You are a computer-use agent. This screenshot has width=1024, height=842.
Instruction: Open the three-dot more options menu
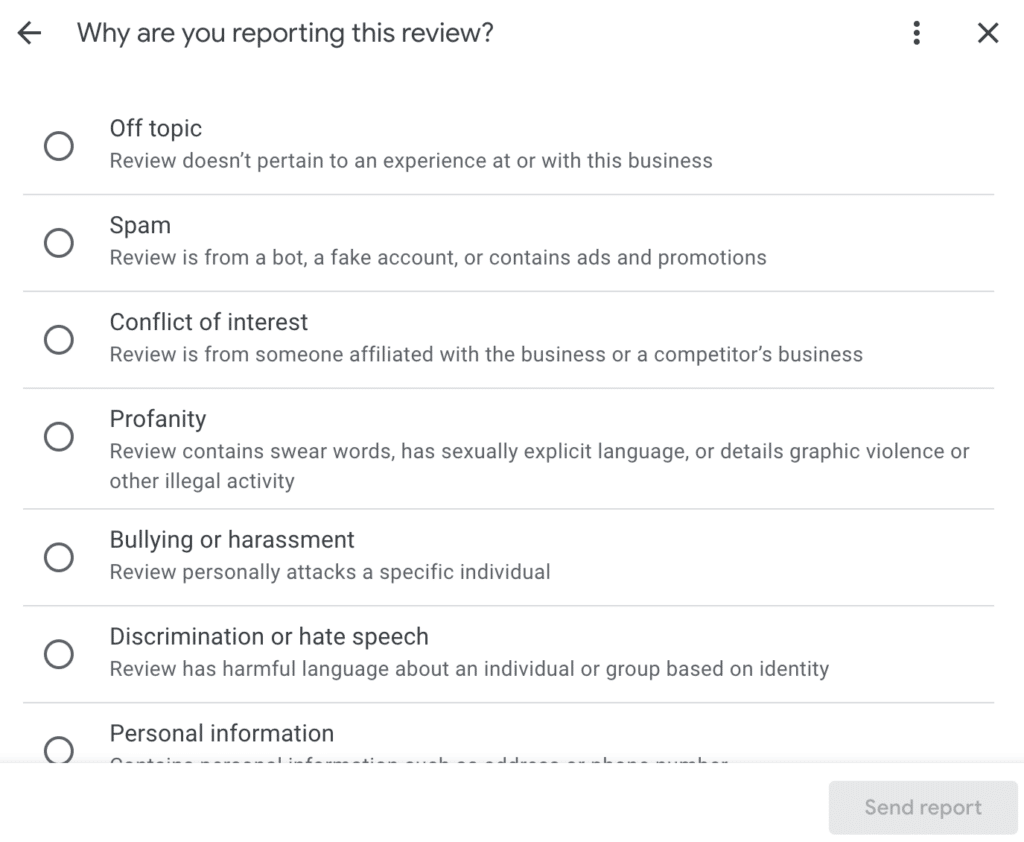coord(917,33)
